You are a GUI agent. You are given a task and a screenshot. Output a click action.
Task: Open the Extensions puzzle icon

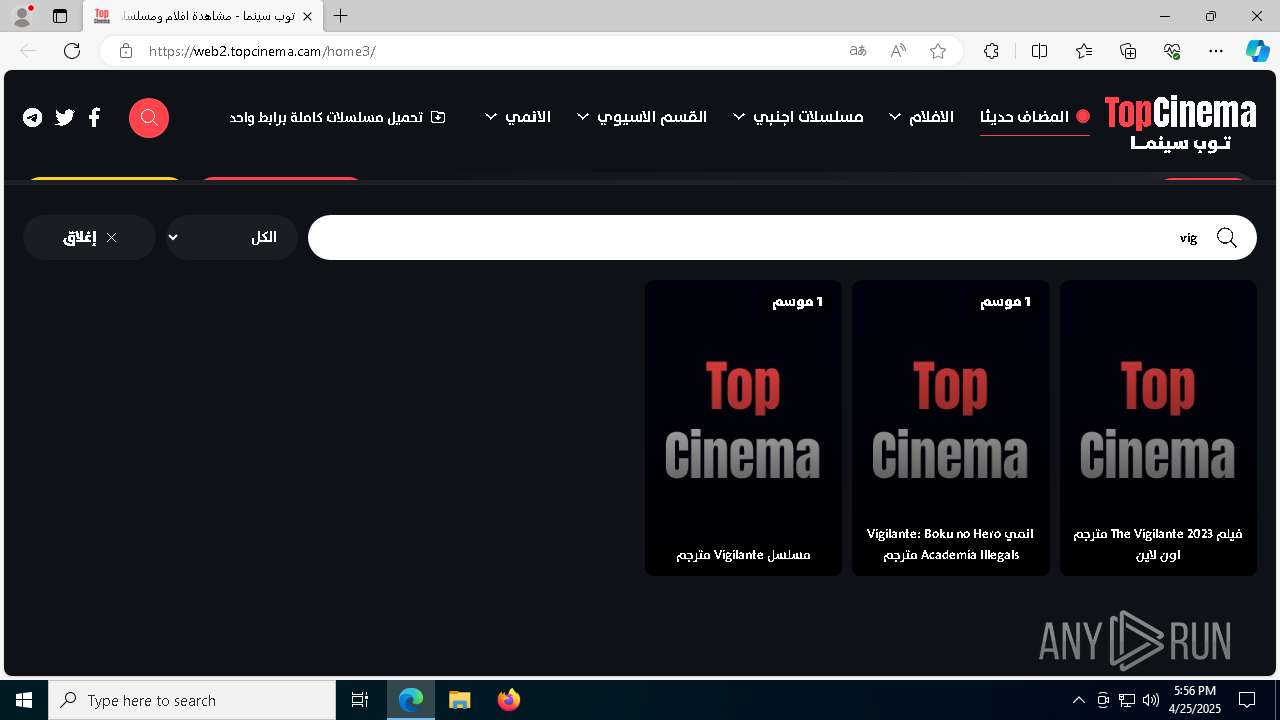tap(991, 51)
